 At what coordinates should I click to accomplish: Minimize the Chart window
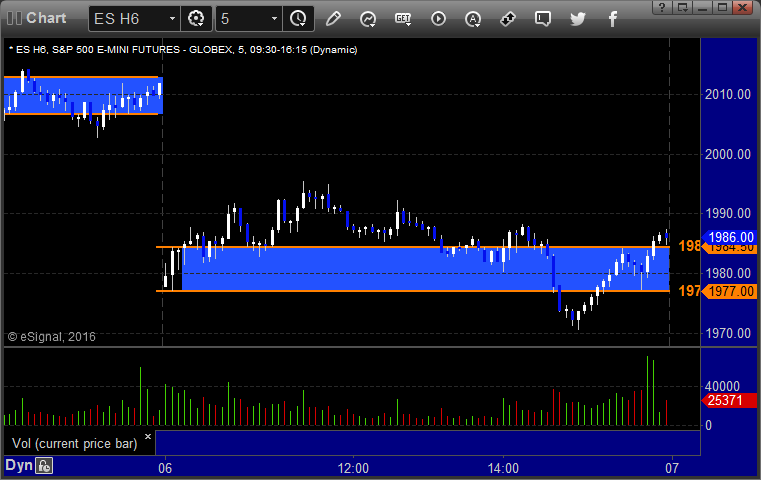pyautogui.click(x=702, y=7)
